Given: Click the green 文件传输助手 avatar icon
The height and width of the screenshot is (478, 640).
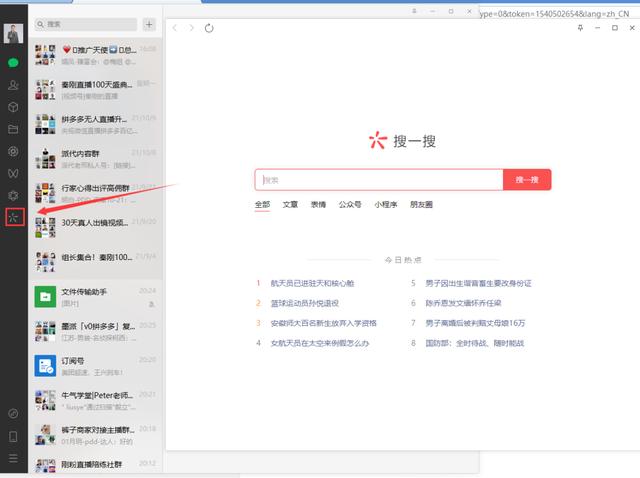Looking at the screenshot, I should (45, 297).
